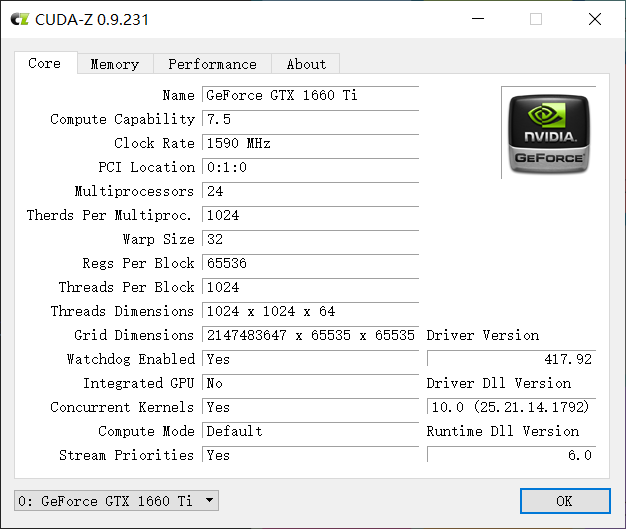626x529 pixels.
Task: Click Driver Dll Version value 10.0 (25.21.14.1792)
Action: pyautogui.click(x=511, y=406)
